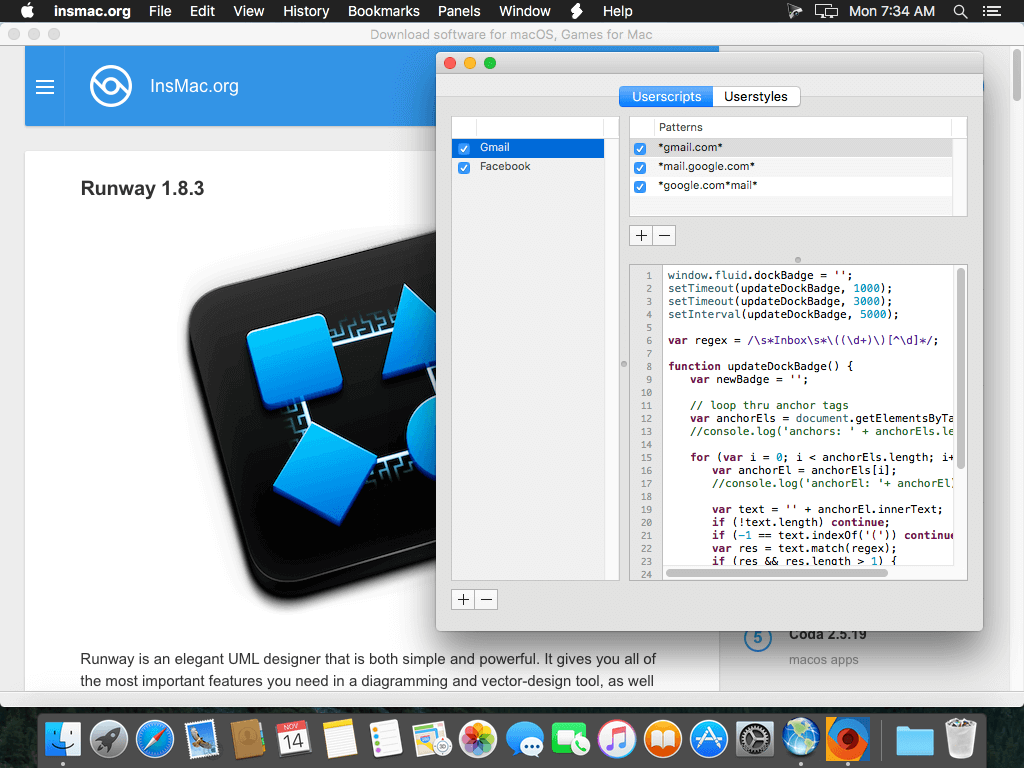Image resolution: width=1024 pixels, height=768 pixels.
Task: Open the Apple menu
Action: coord(27,11)
